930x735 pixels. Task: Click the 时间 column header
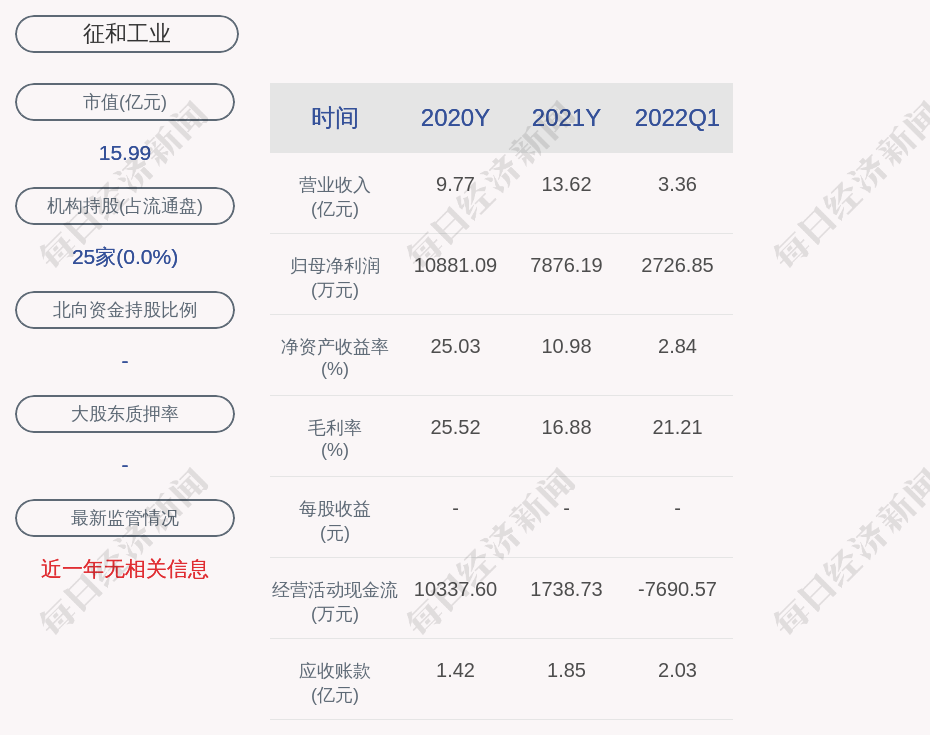335,118
